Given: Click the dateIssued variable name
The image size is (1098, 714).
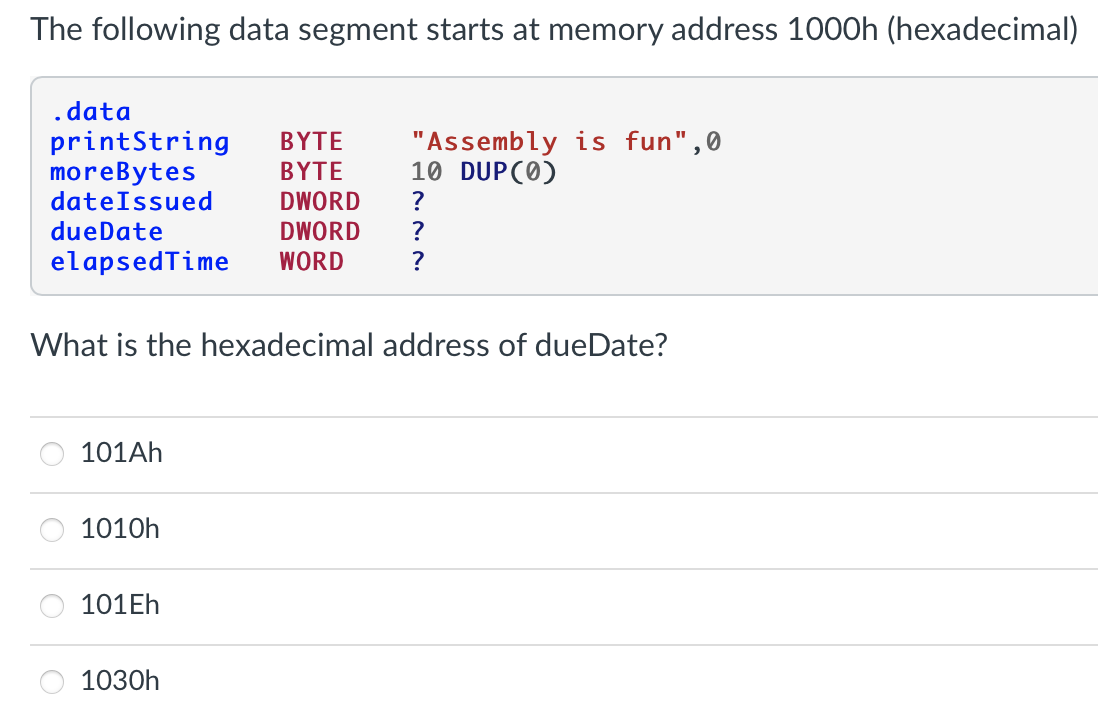Looking at the screenshot, I should (x=131, y=201).
